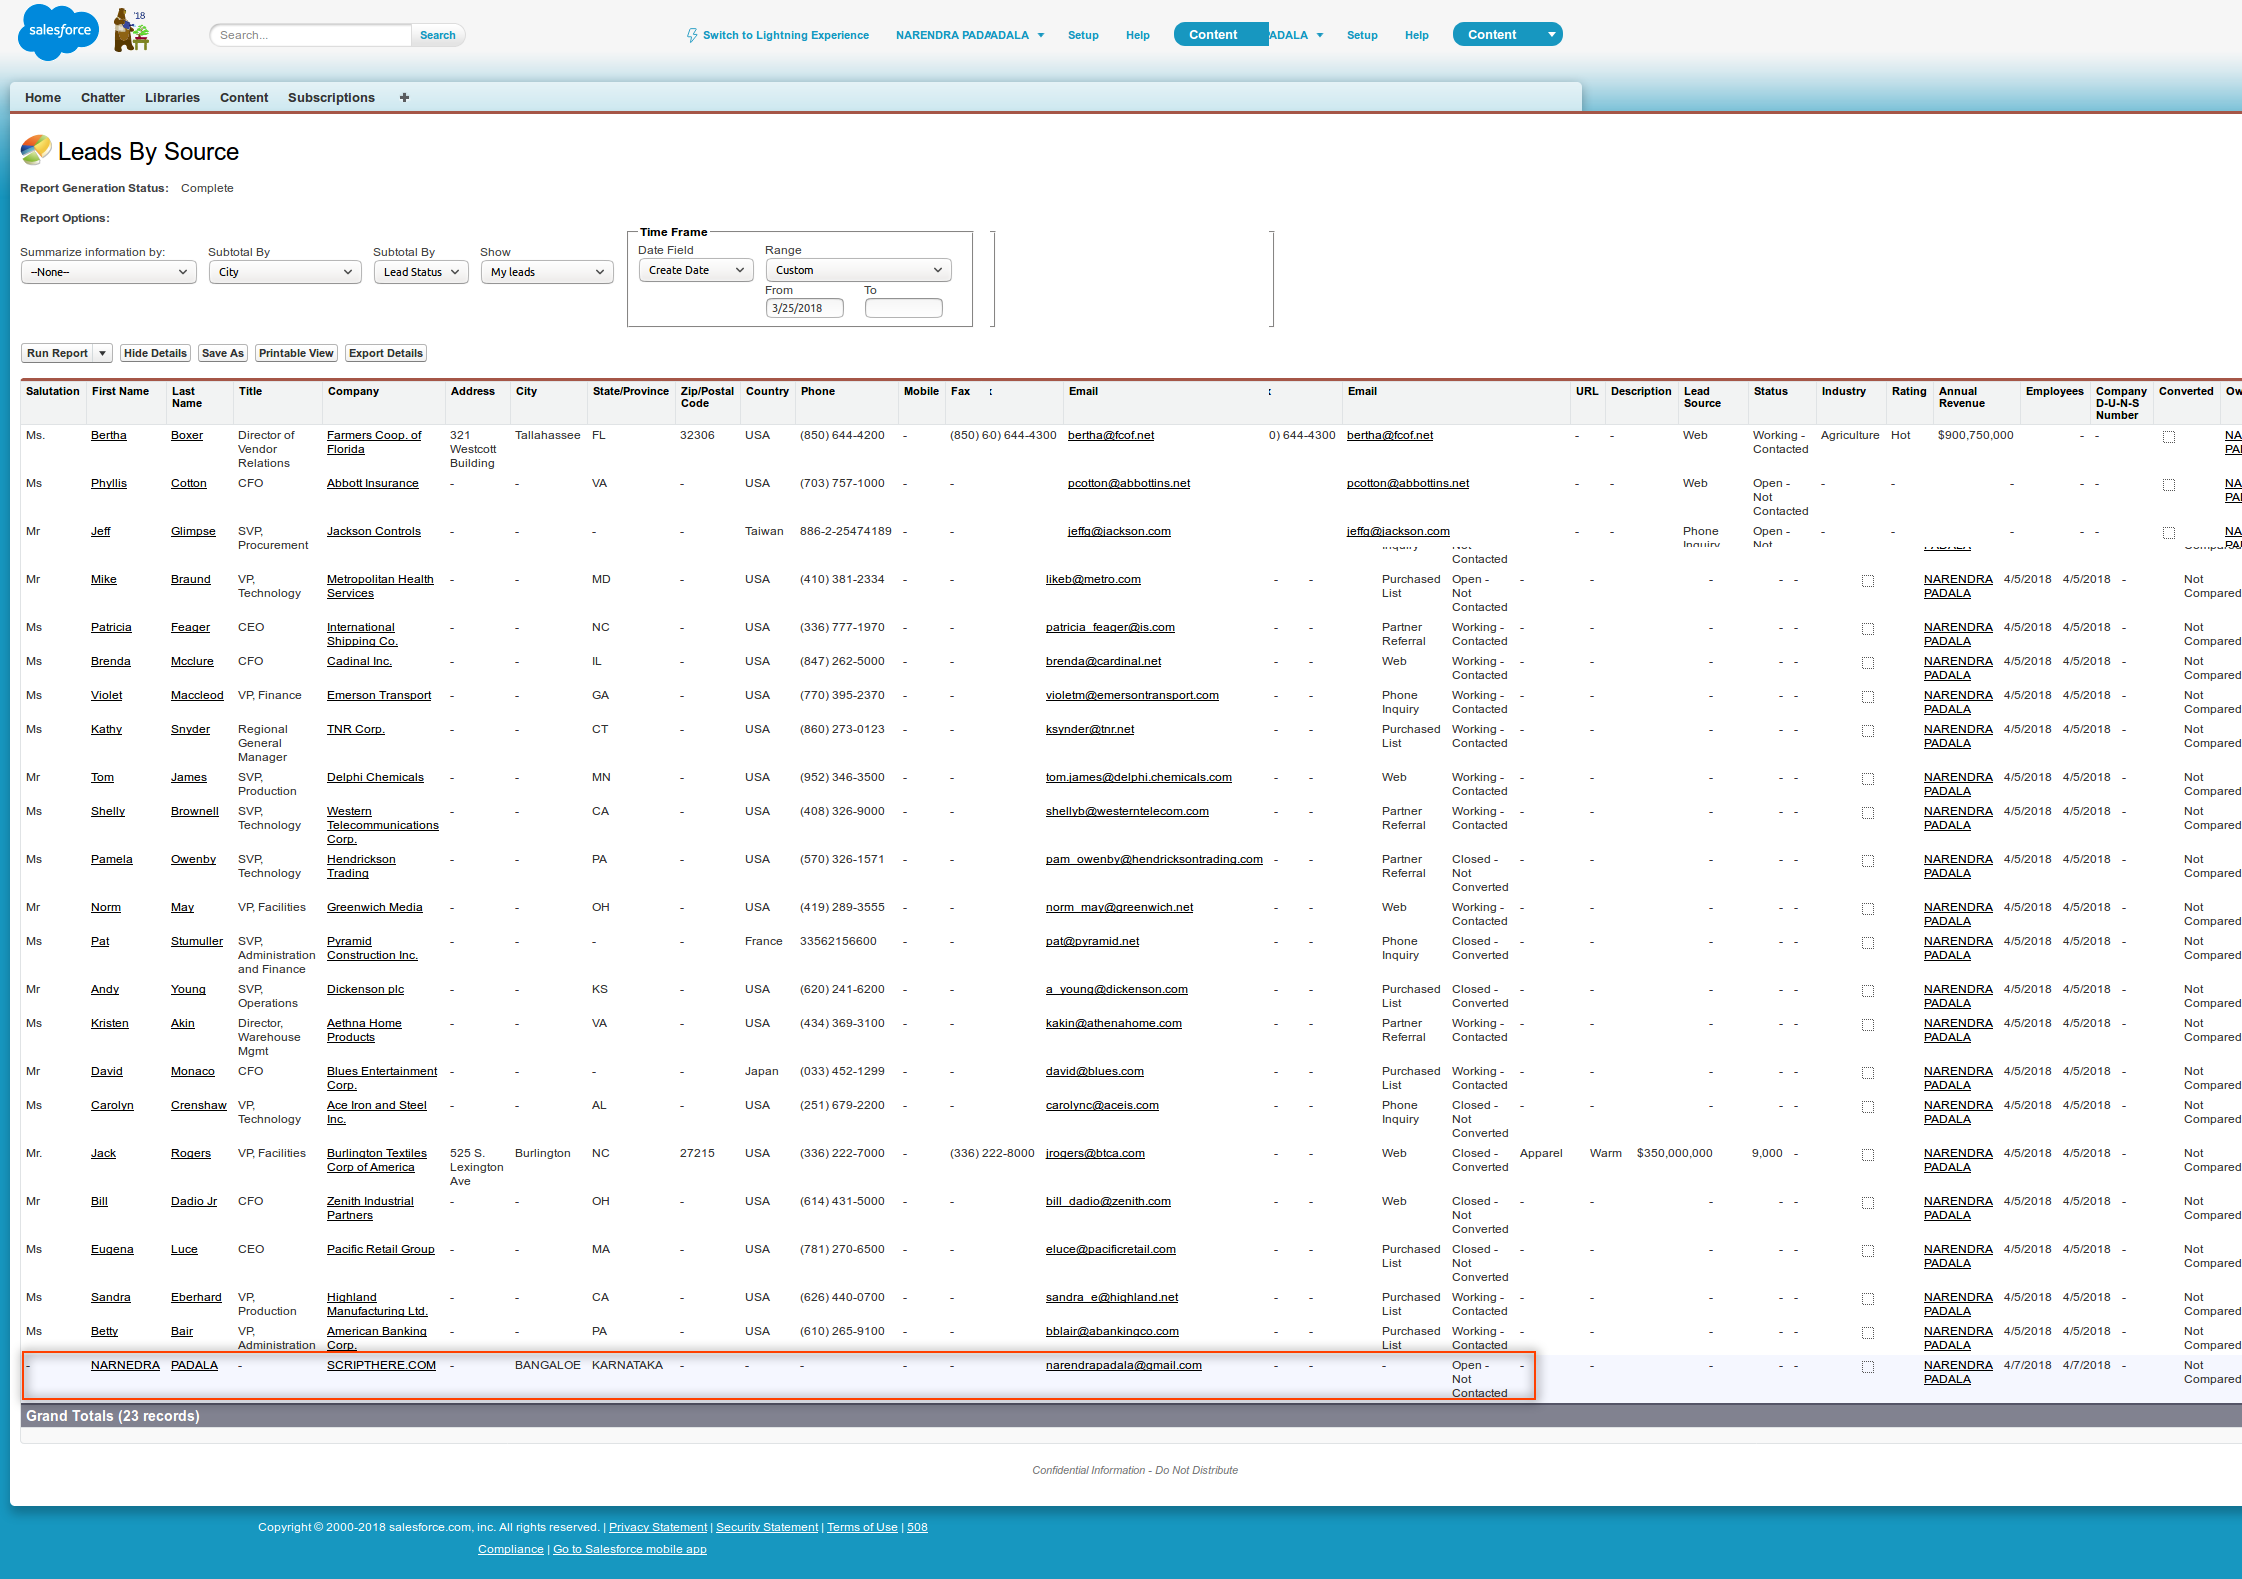This screenshot has height=1579, width=2242.
Task: Click the Leads By Source report icon
Action: 36,150
